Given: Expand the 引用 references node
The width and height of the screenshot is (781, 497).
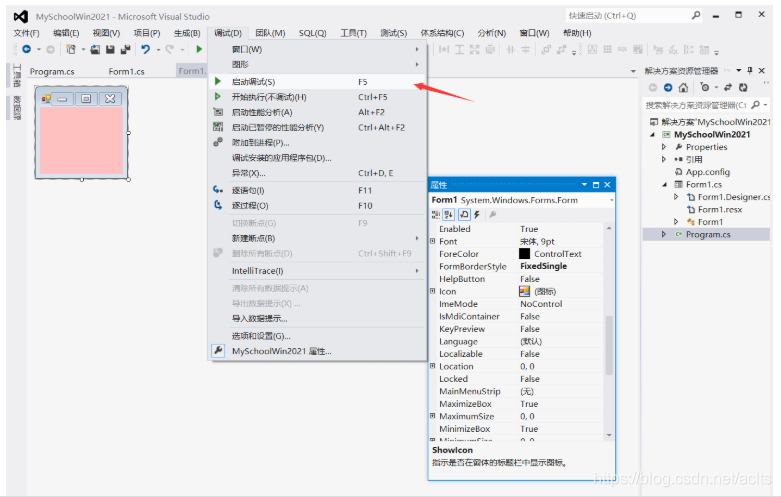Looking at the screenshot, I should pyautogui.click(x=663, y=159).
